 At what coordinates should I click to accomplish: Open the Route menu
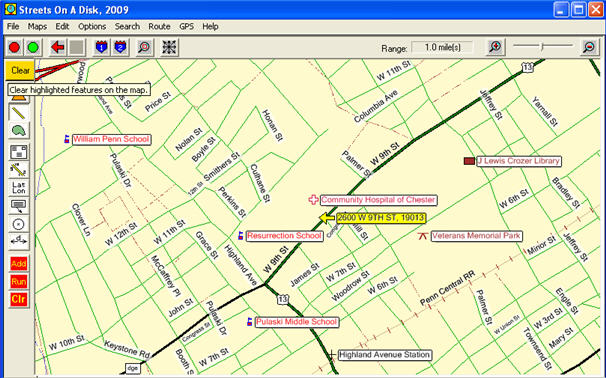(x=159, y=26)
